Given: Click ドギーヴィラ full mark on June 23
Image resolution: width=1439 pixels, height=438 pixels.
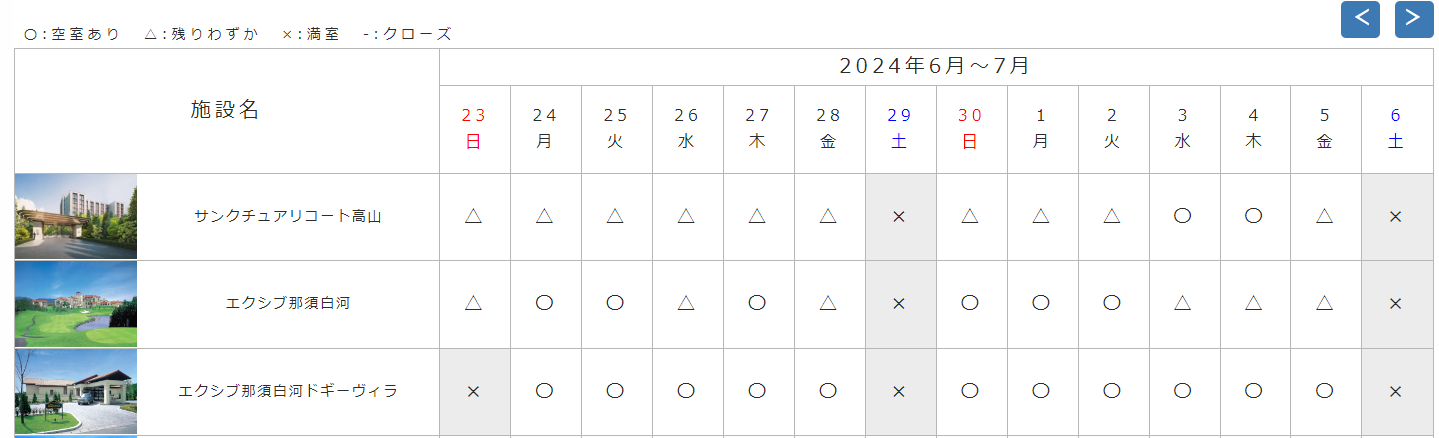Looking at the screenshot, I should 474,391.
